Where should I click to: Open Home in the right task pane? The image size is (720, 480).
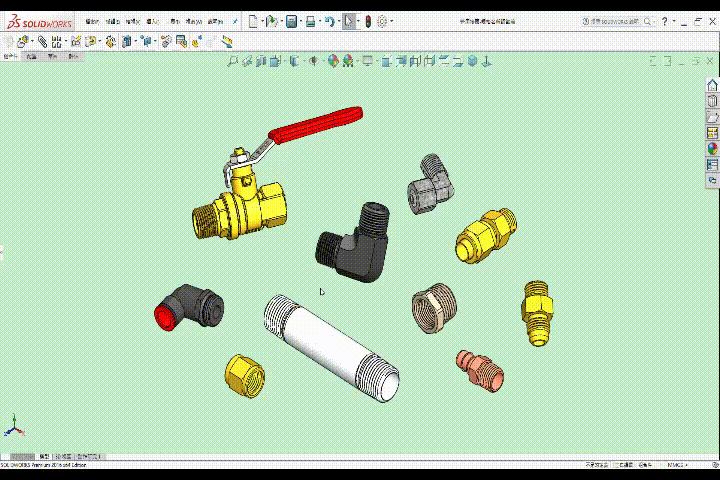[x=712, y=85]
